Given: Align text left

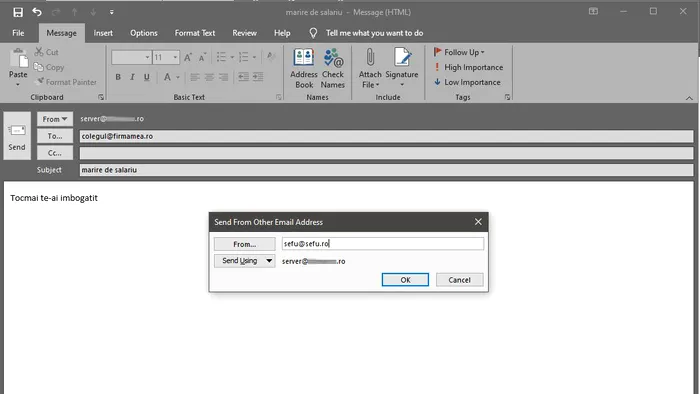Looking at the screenshot, I should click(195, 77).
